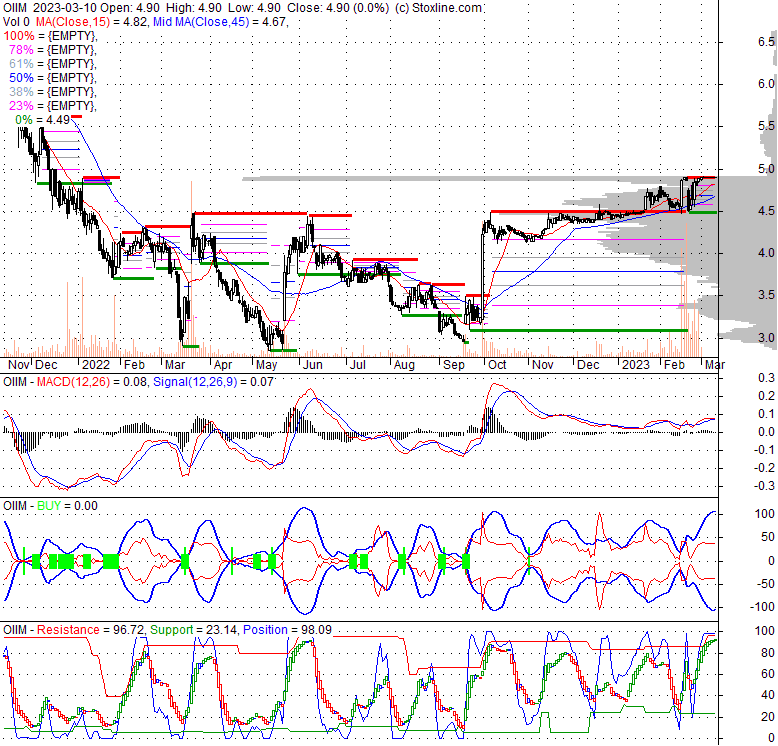Click the 6.5 price axis value

pyautogui.click(x=766, y=42)
